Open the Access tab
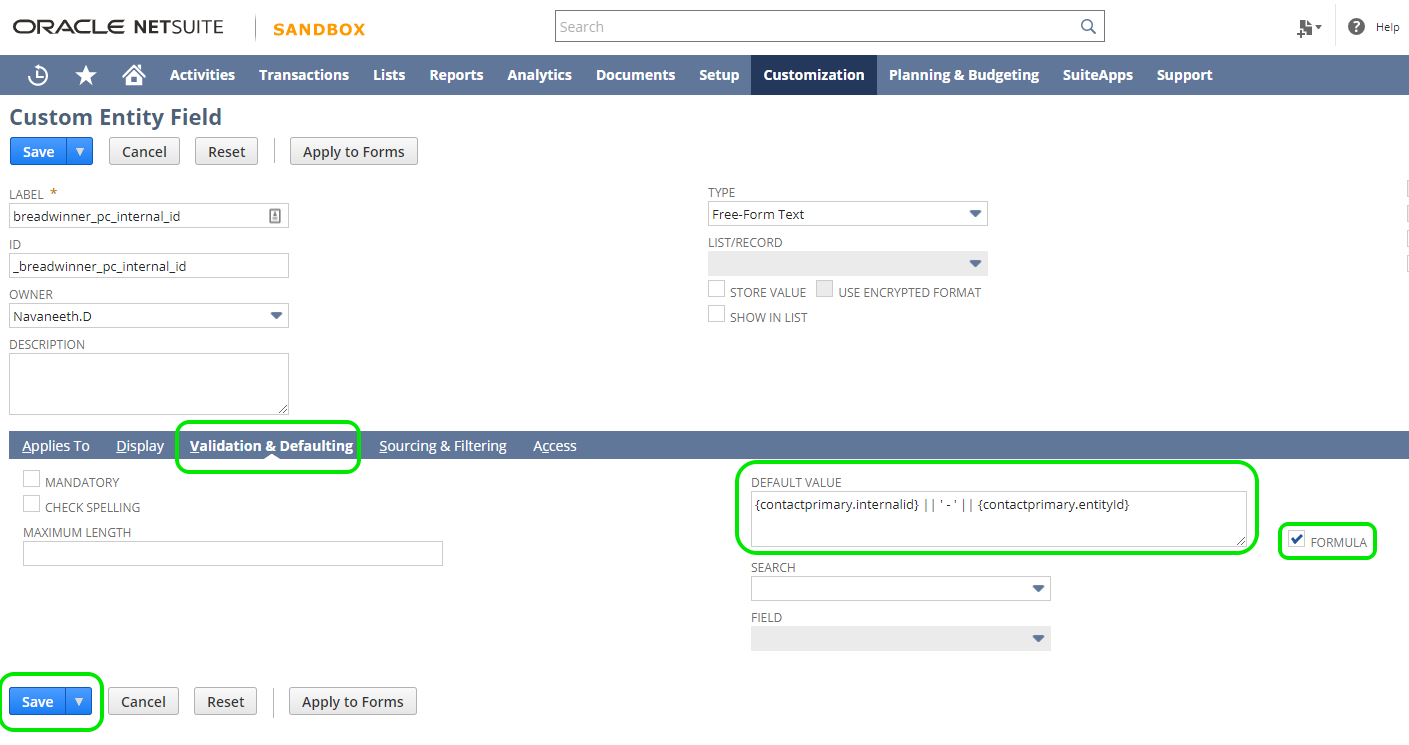1409x745 pixels. 555,446
